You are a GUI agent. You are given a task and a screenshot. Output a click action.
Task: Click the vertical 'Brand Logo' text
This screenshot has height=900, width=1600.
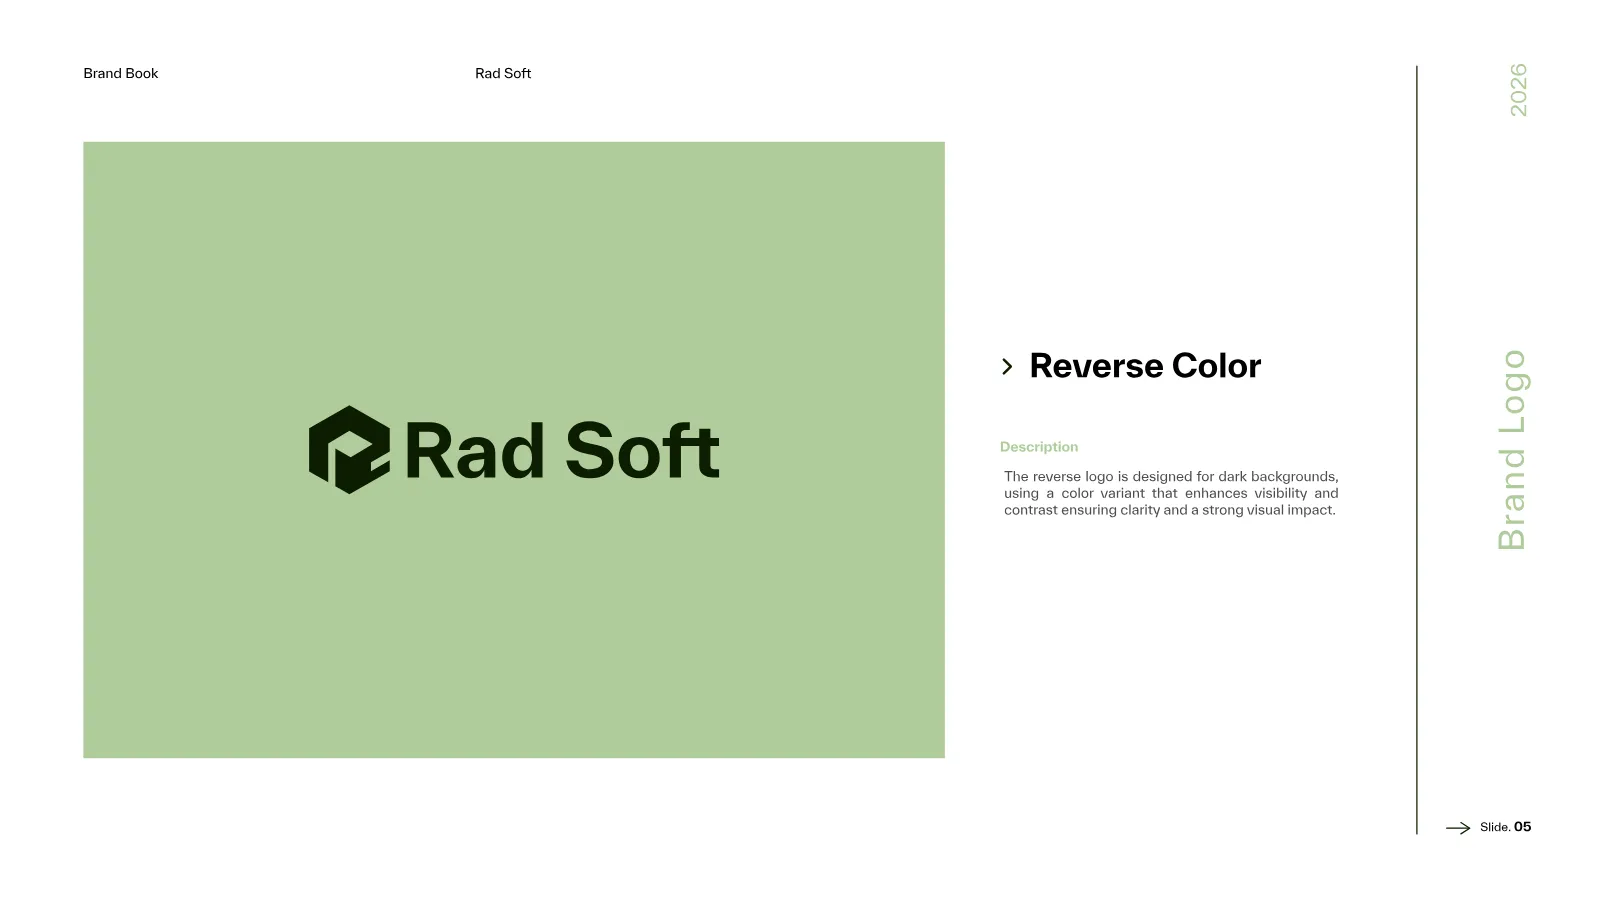tap(1512, 450)
